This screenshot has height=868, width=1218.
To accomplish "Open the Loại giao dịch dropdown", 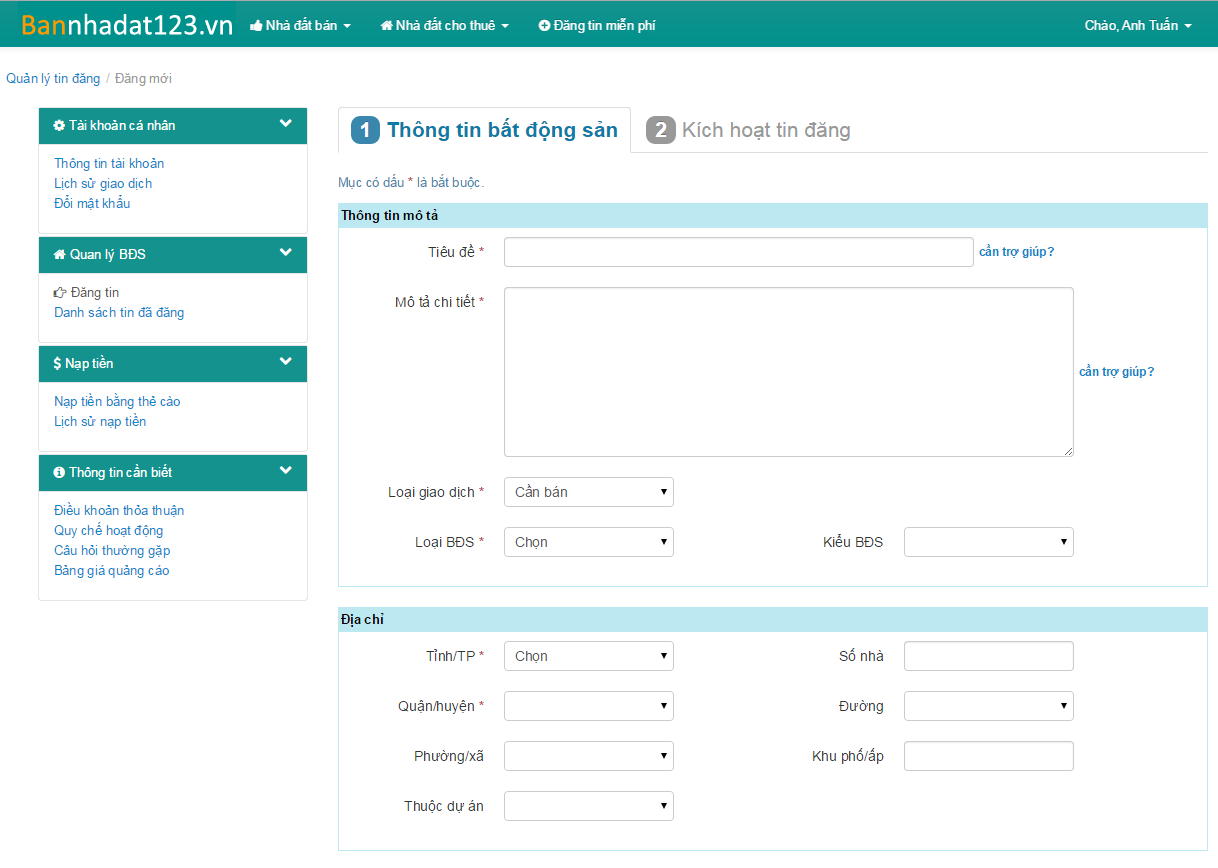I will tap(588, 492).
